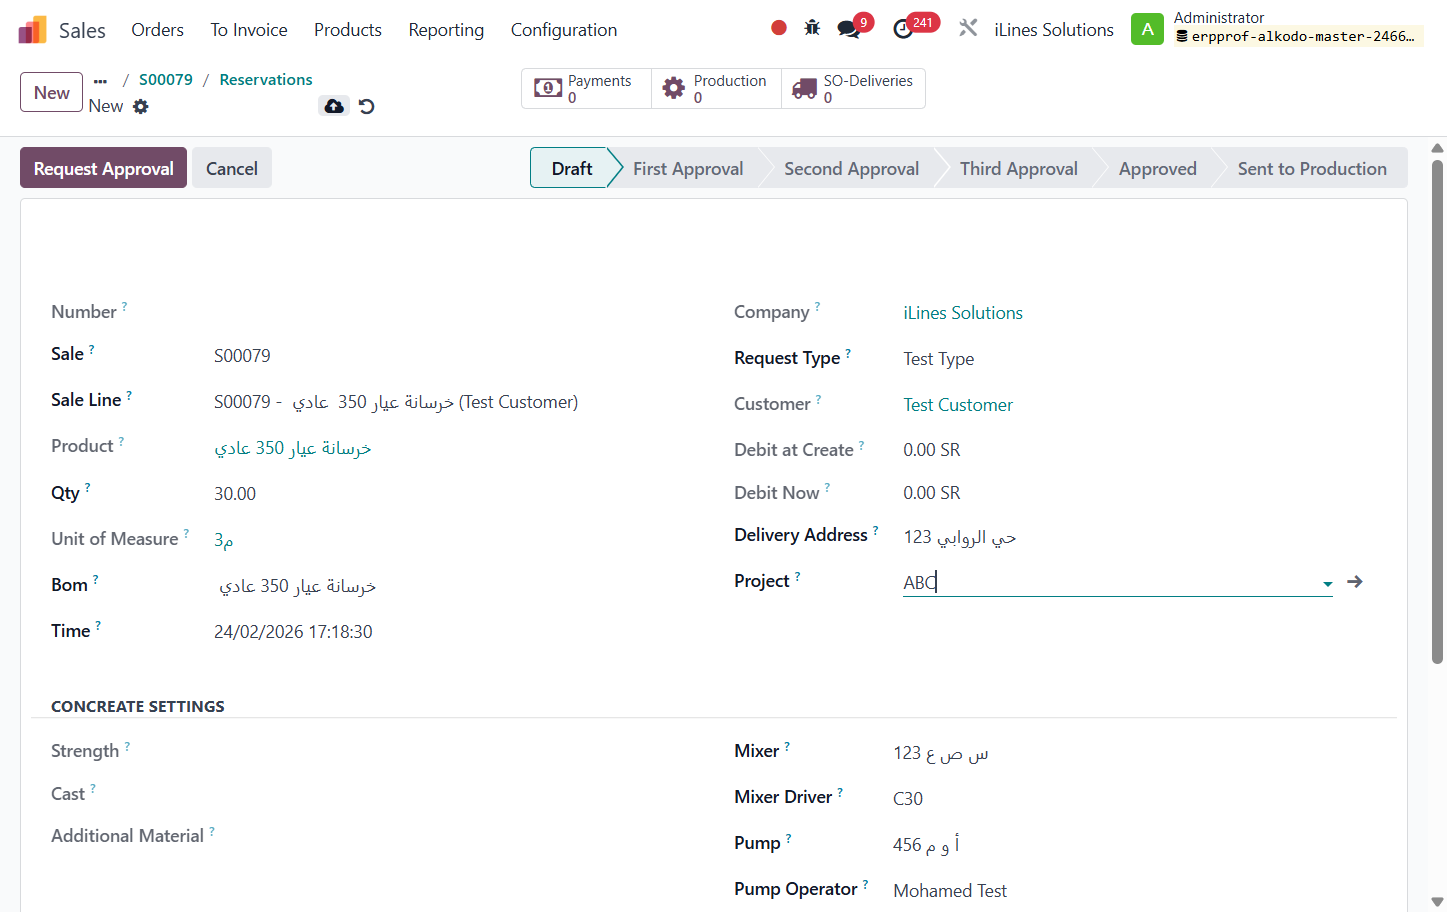Discard changes with the undo icon
This screenshot has height=912, width=1447.
click(367, 106)
